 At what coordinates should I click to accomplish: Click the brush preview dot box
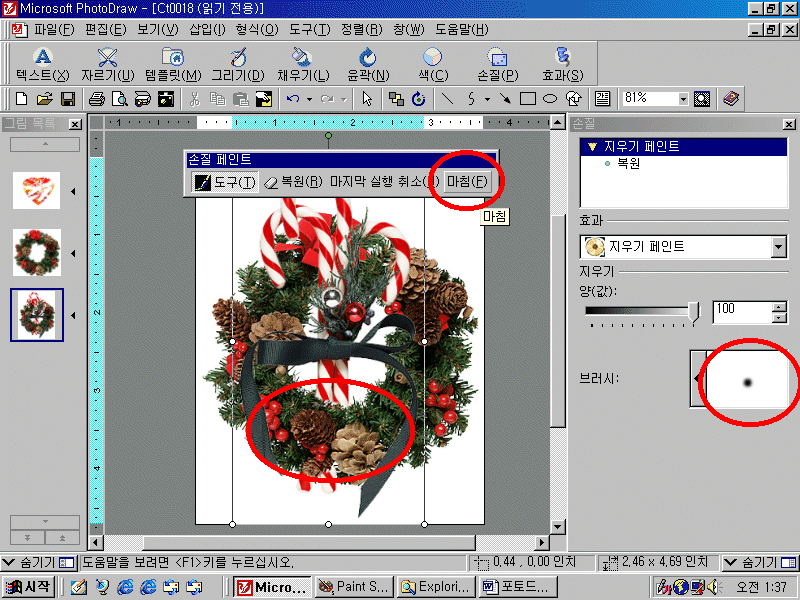coord(746,379)
